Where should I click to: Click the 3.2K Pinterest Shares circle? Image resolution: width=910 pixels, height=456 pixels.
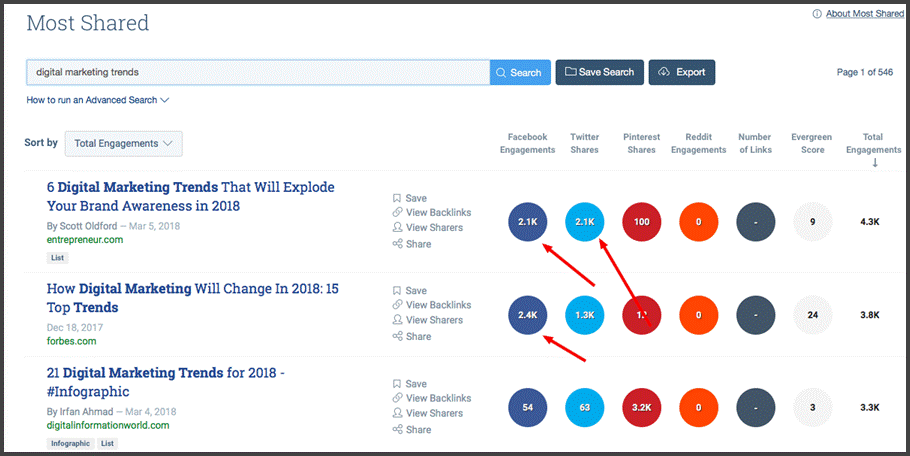[x=642, y=408]
